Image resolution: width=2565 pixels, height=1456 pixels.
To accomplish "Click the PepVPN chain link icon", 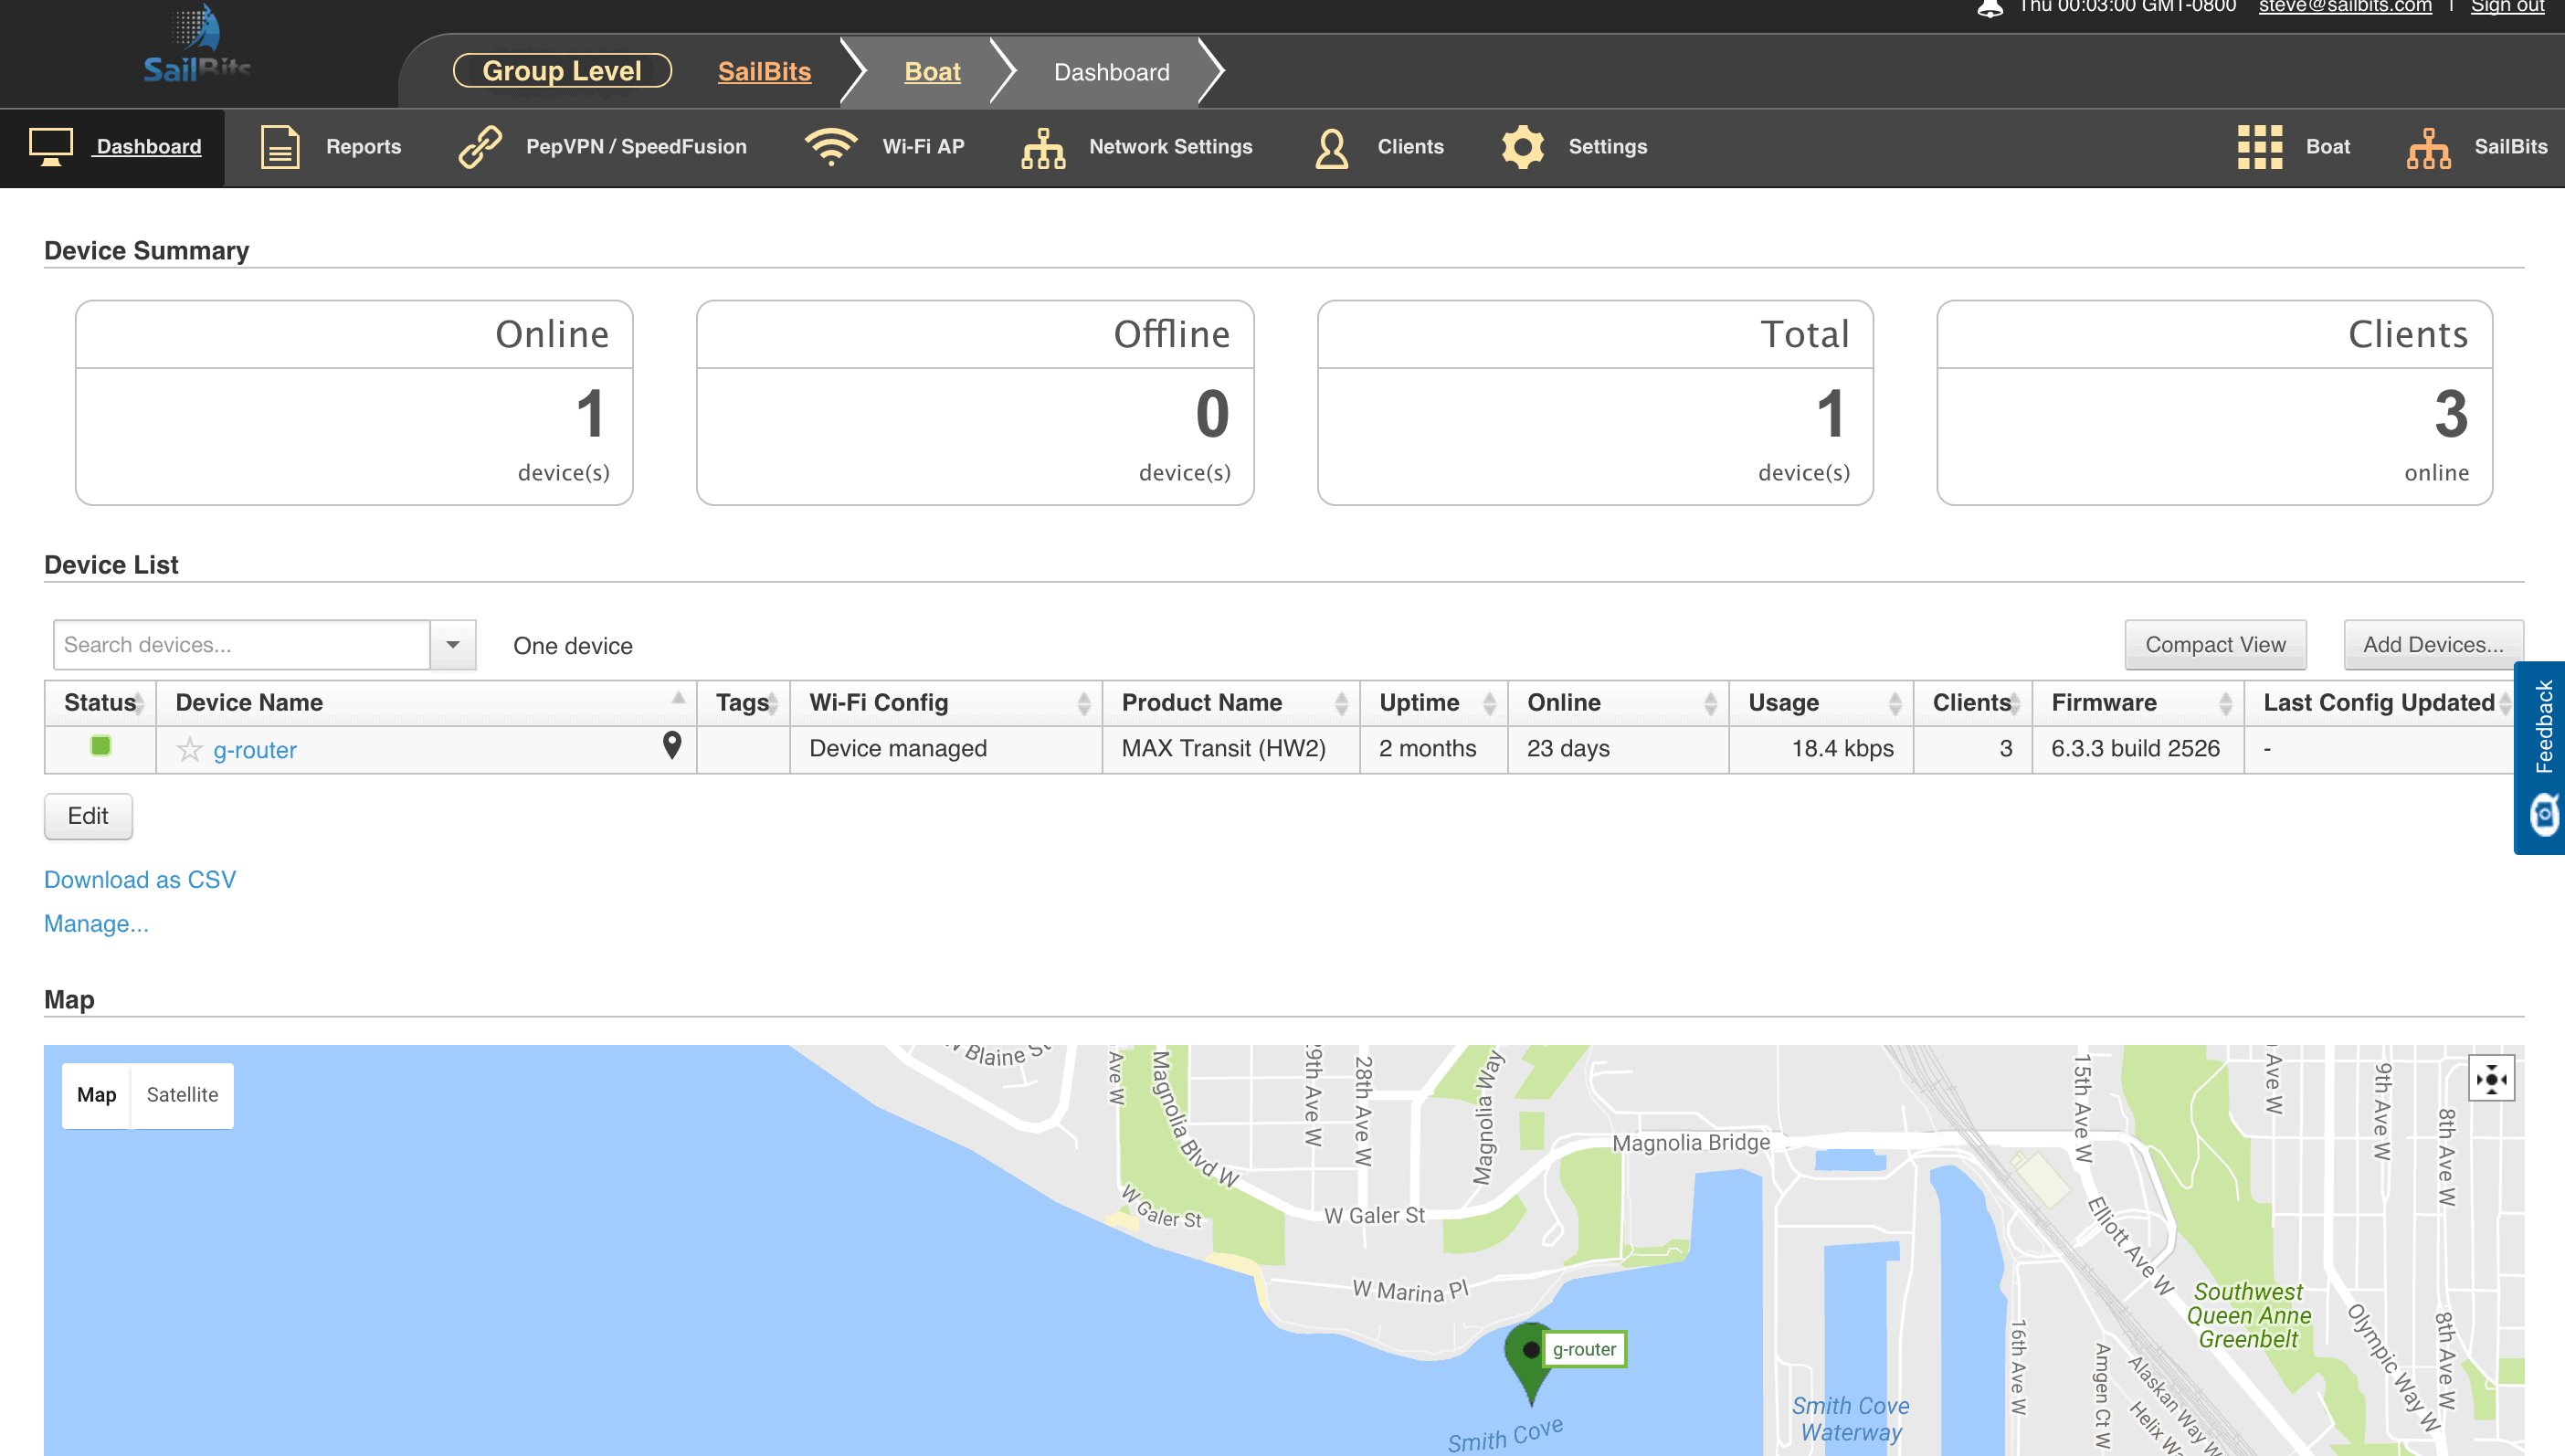I will tap(480, 146).
